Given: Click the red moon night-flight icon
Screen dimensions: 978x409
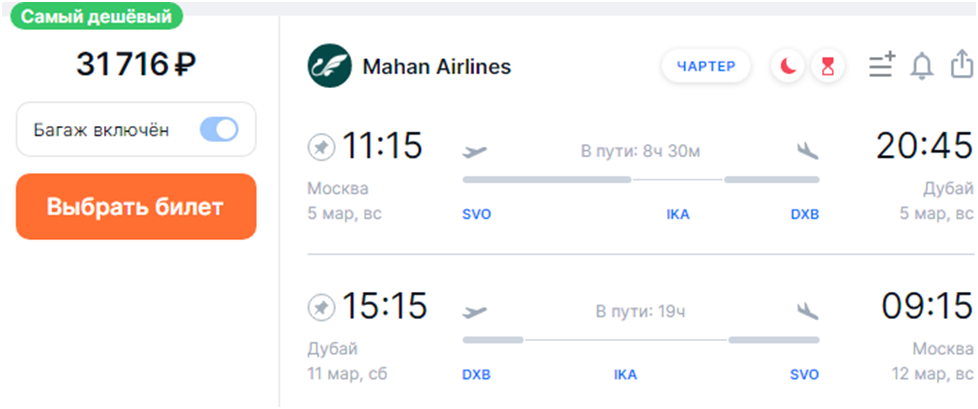Looking at the screenshot, I should (788, 67).
